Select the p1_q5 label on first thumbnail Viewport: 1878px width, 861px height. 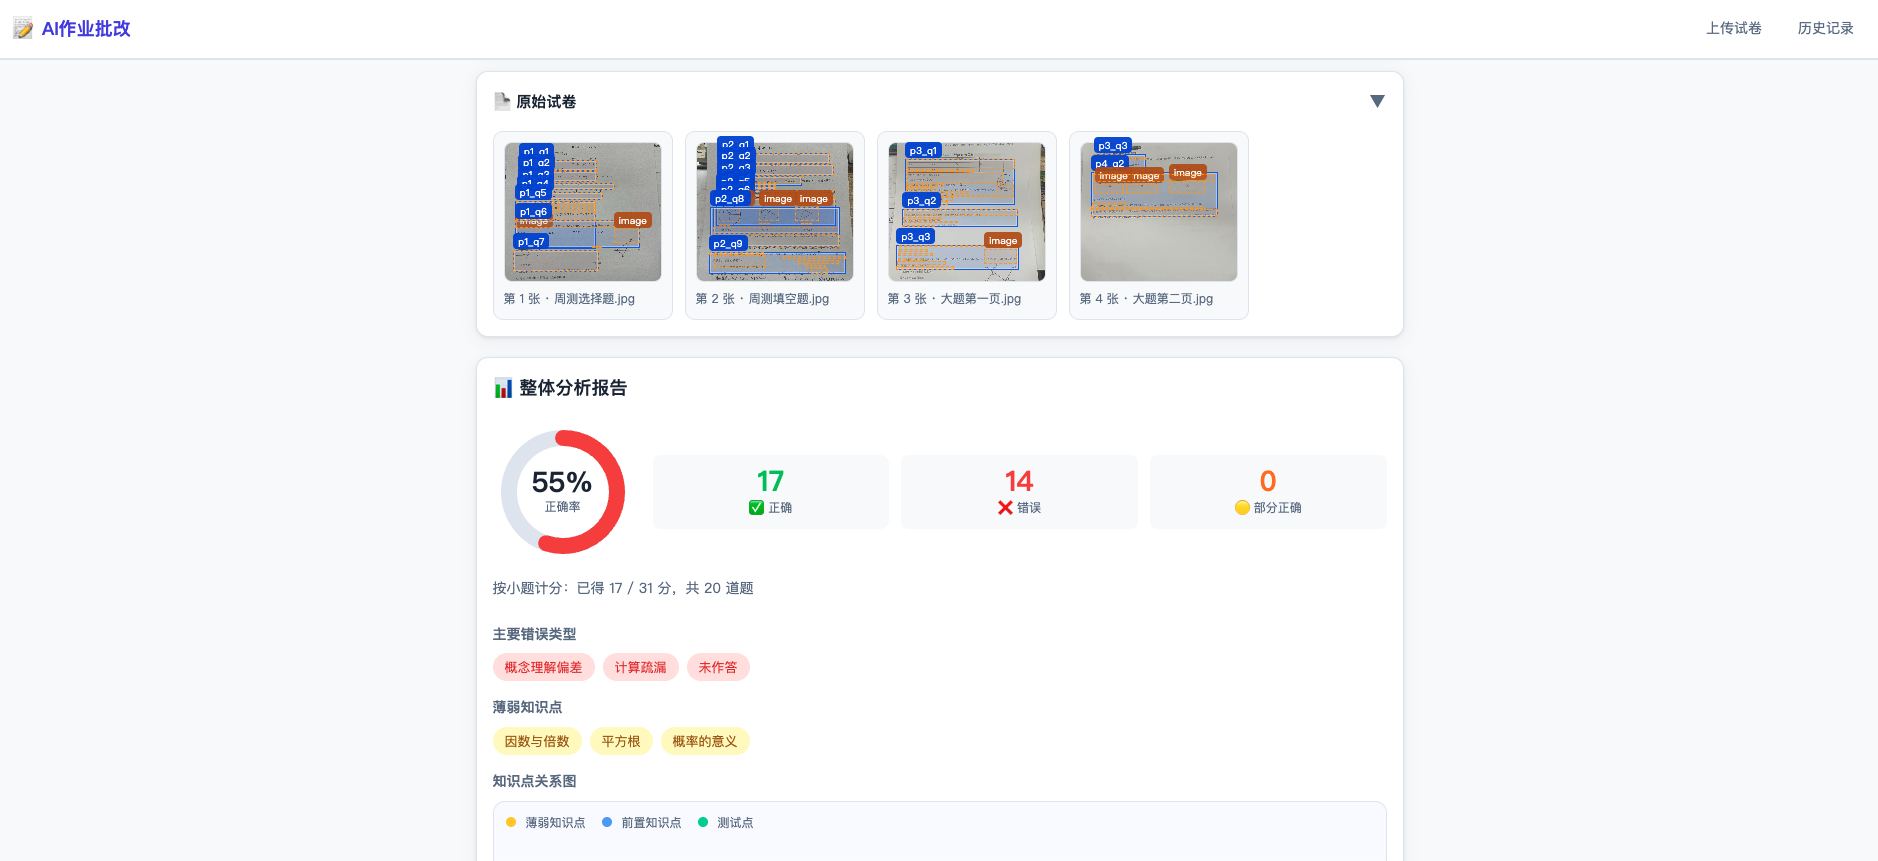533,193
